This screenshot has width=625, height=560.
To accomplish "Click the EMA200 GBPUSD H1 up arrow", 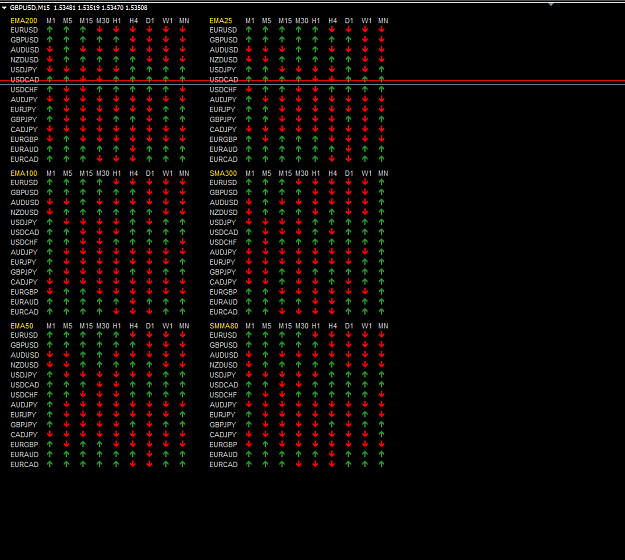I will [x=116, y=39].
